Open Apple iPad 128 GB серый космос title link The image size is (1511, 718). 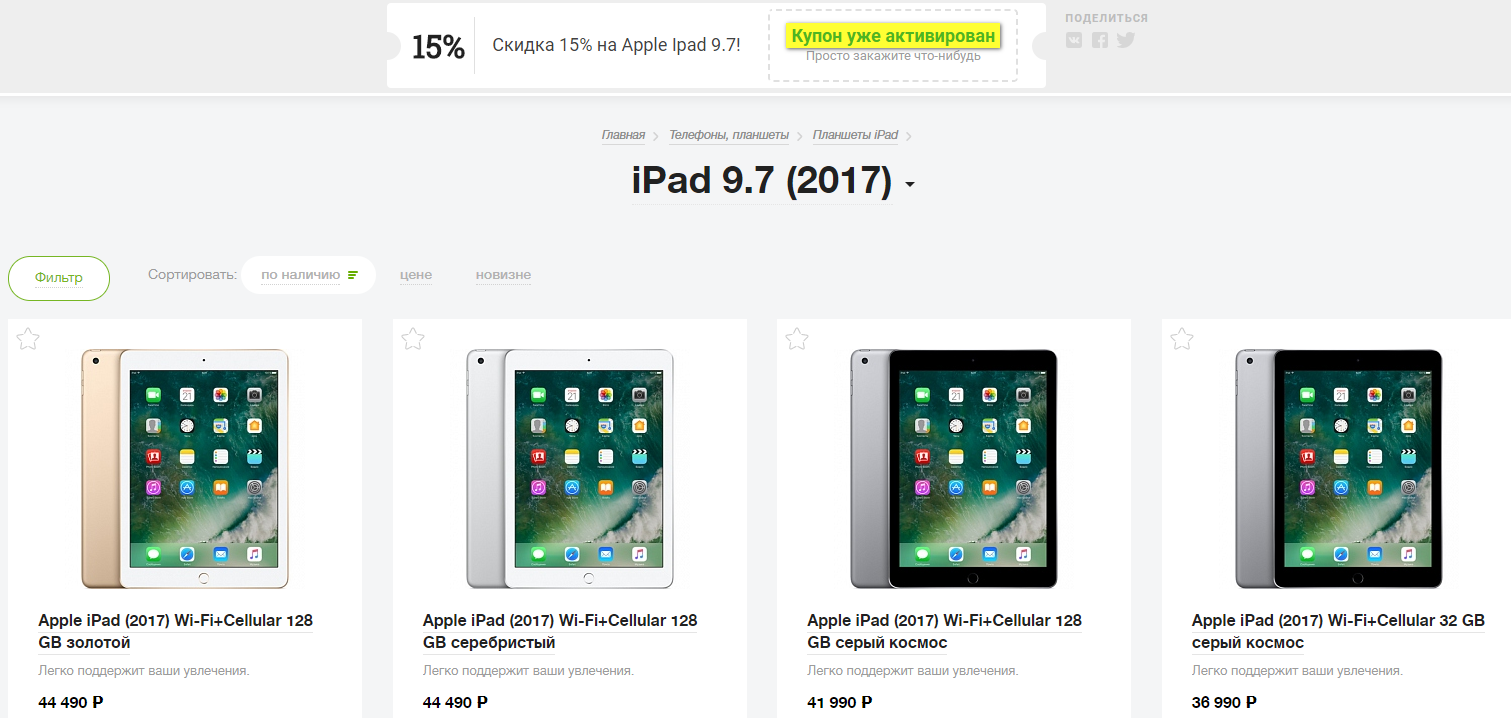(944, 631)
